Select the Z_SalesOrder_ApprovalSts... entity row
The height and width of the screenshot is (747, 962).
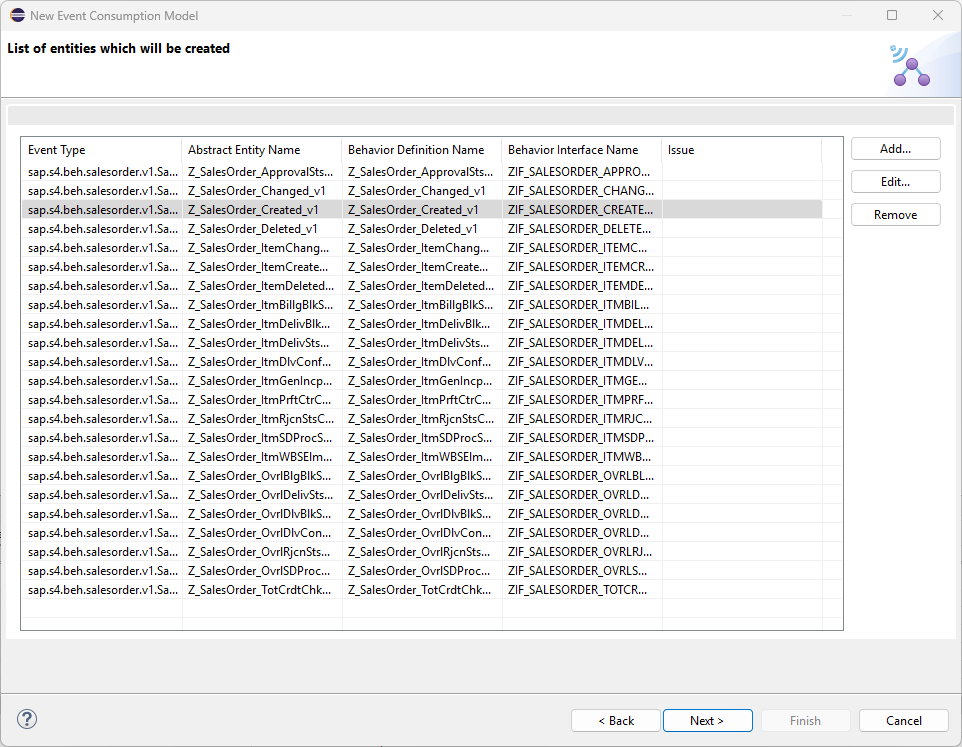260,172
